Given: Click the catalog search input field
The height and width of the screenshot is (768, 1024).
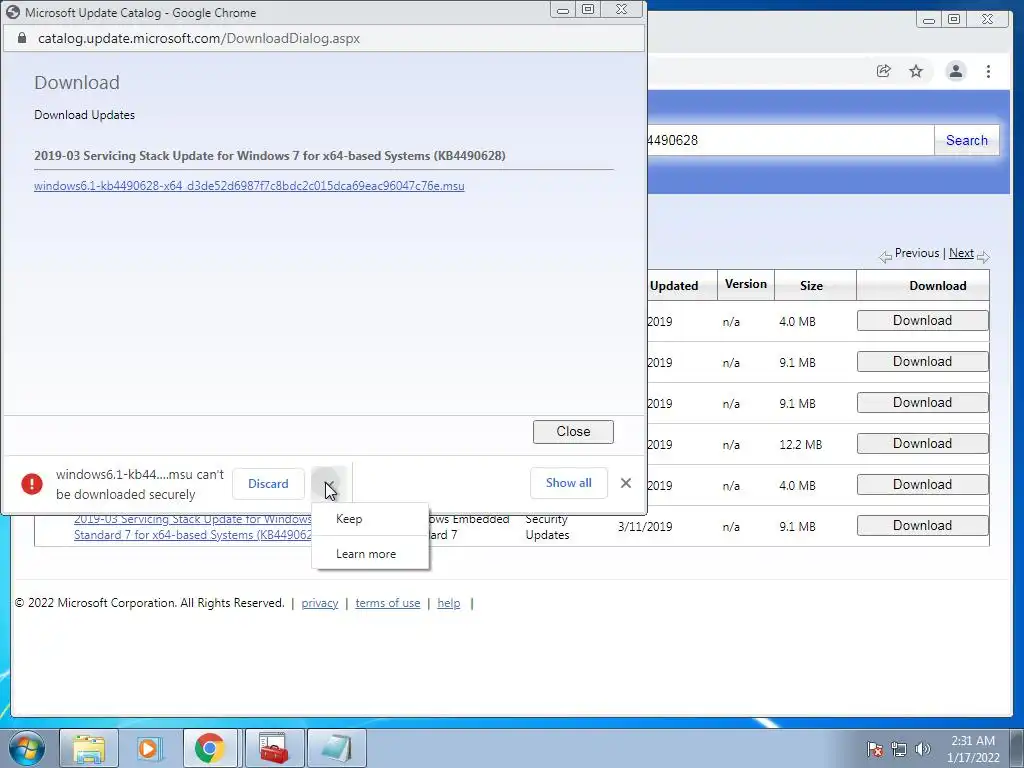Looking at the screenshot, I should (790, 140).
